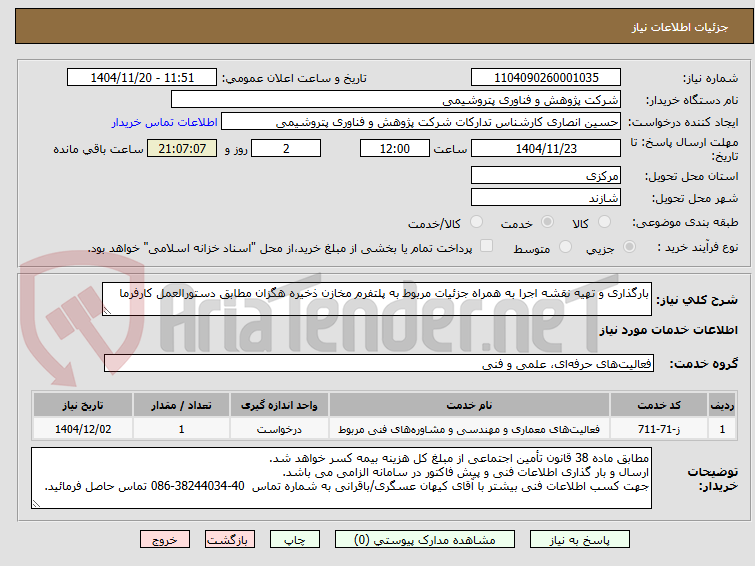Image resolution: width=755 pixels, height=566 pixels.
Task: Click the ایجاد کننده درخواست field
Action: (421, 122)
